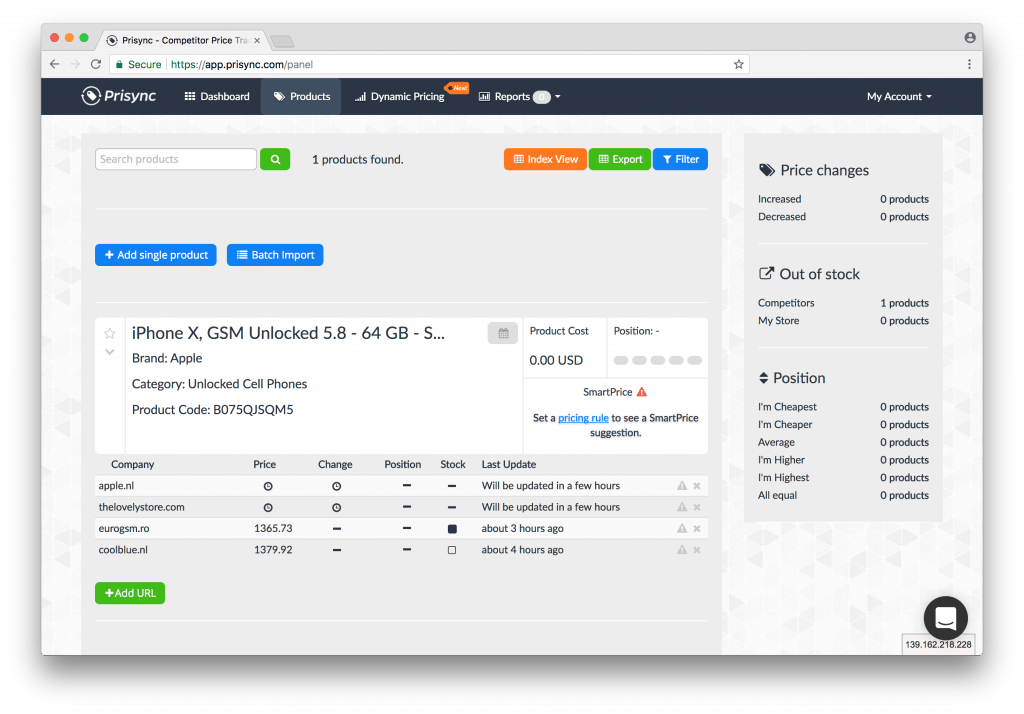Screen dimensions: 1024x714
Task: Expand the Reports dropdown menu
Action: click(x=519, y=97)
